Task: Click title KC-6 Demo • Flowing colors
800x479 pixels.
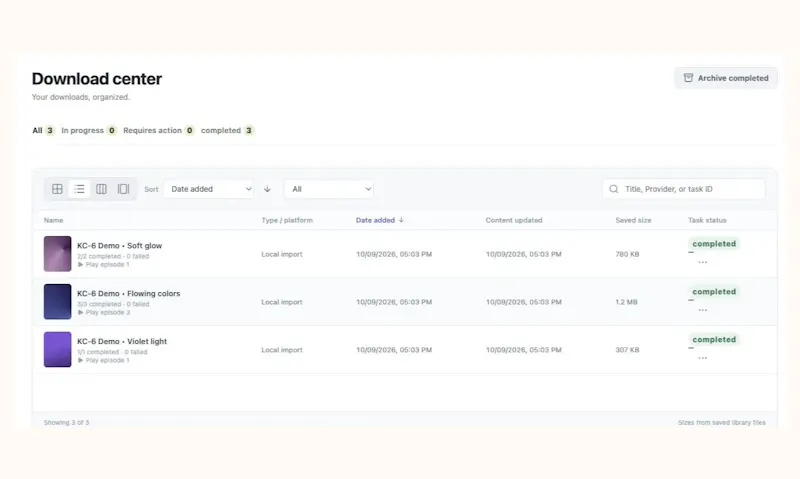Action: pos(129,294)
